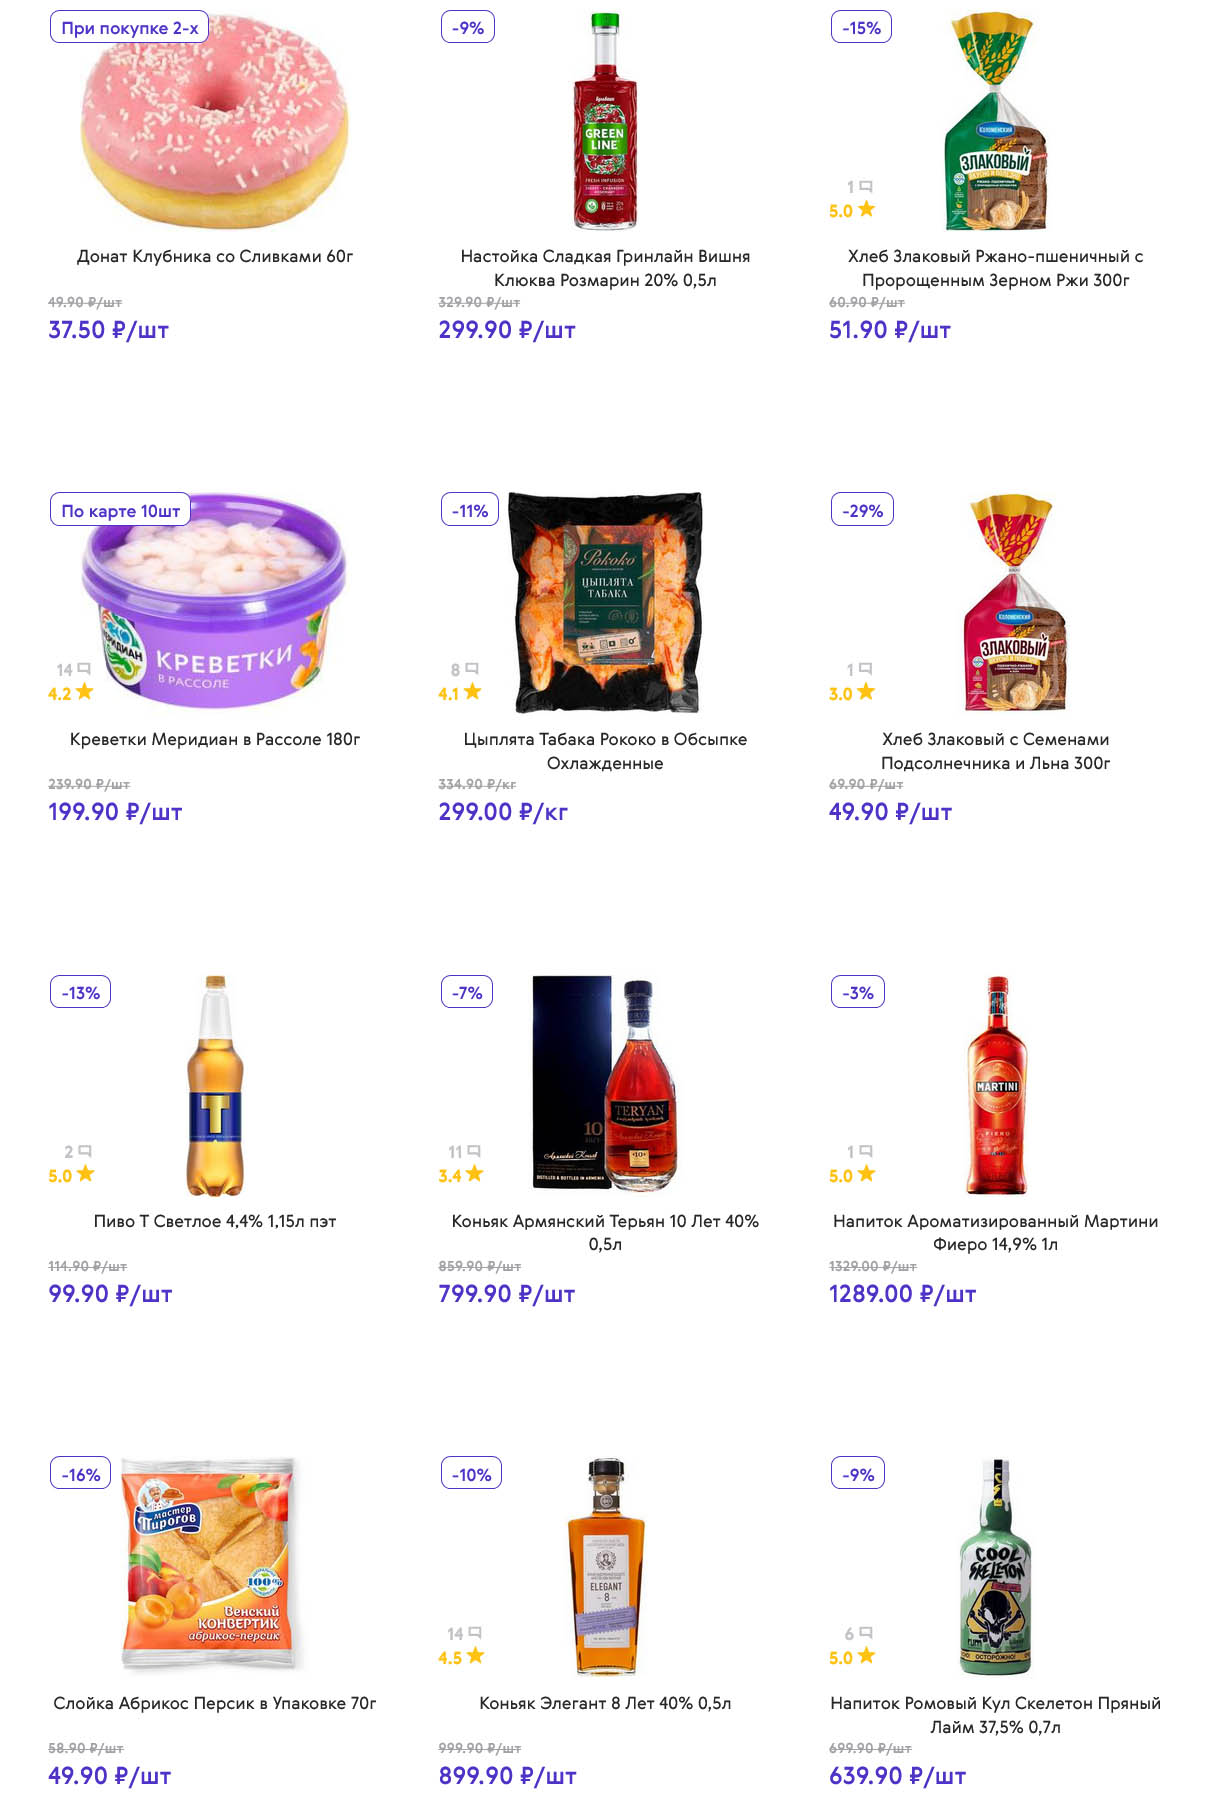Click the 4.5 star rating on Elegant cognac
Image resolution: width=1210 pixels, height=1815 pixels.
pyautogui.click(x=460, y=1657)
